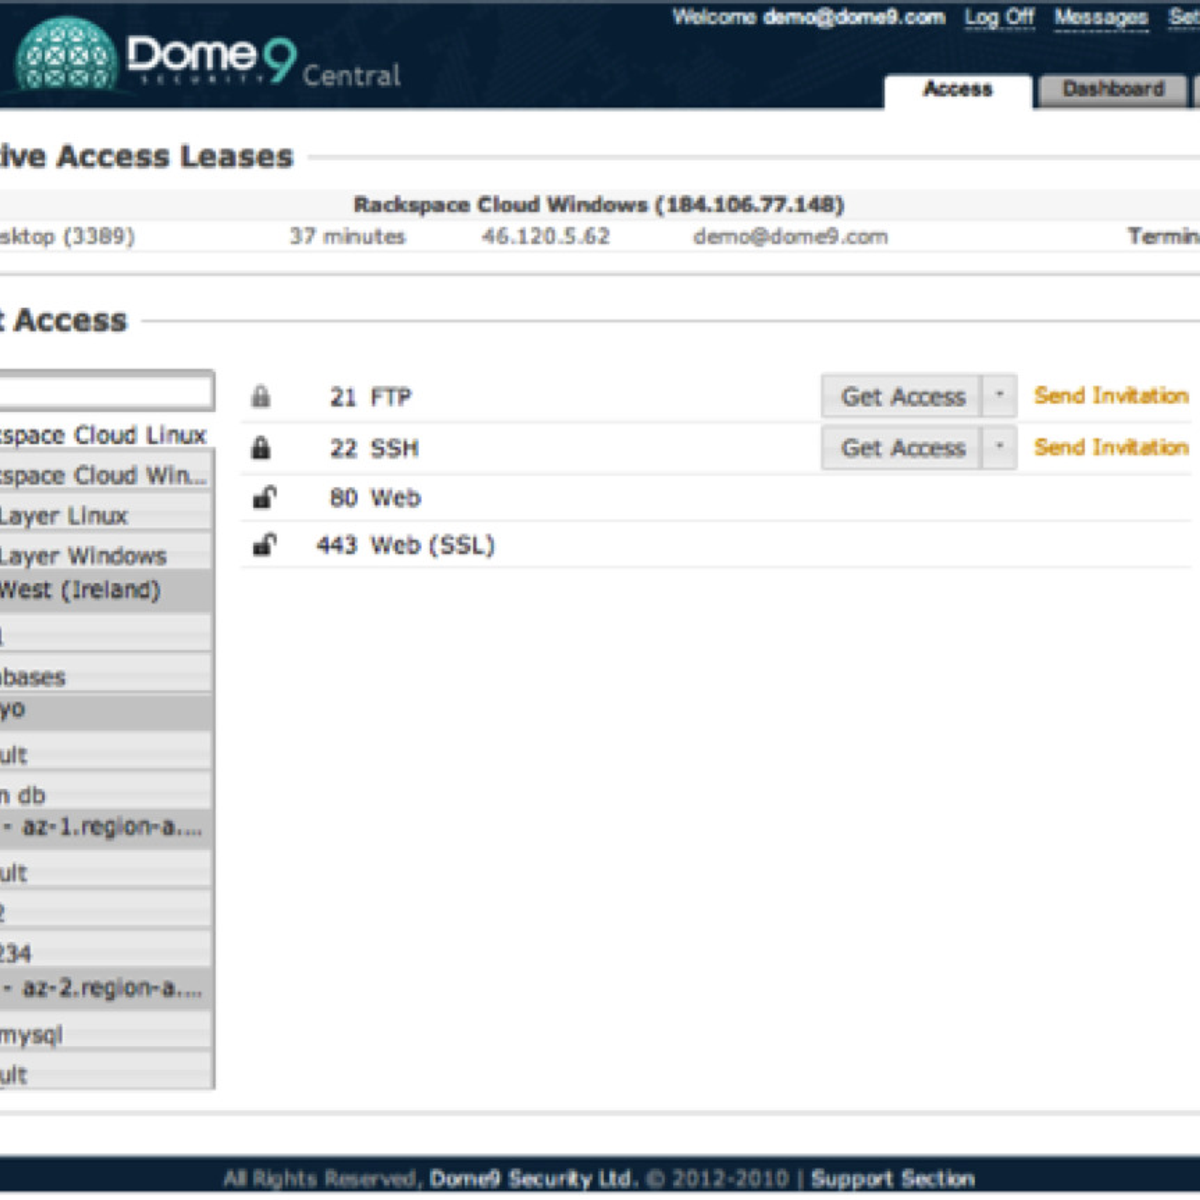Select the Layer Windows server entry
Viewport: 1200px width, 1200px height.
[x=105, y=555]
